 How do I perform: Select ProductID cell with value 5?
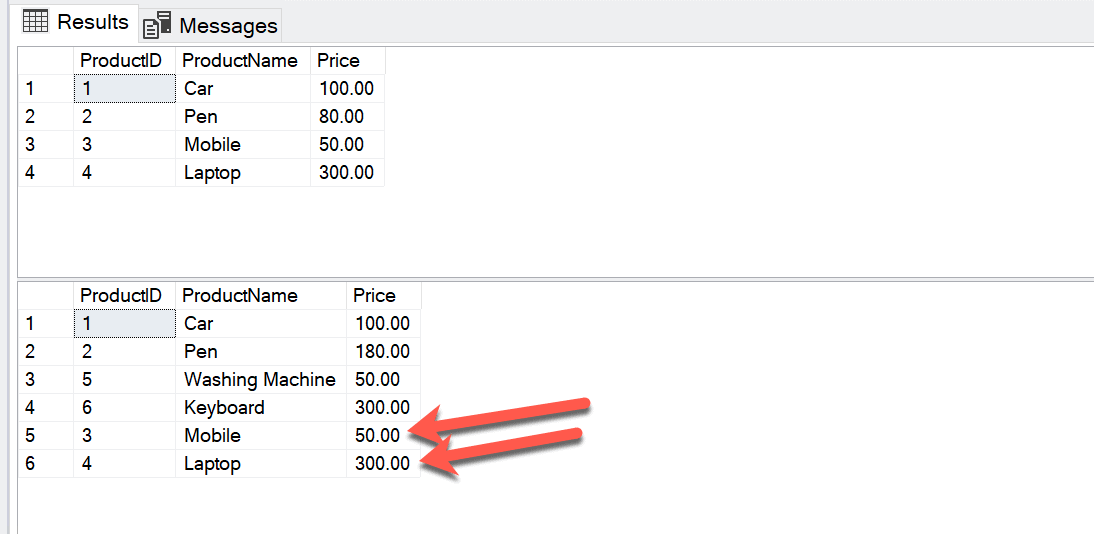click(122, 380)
